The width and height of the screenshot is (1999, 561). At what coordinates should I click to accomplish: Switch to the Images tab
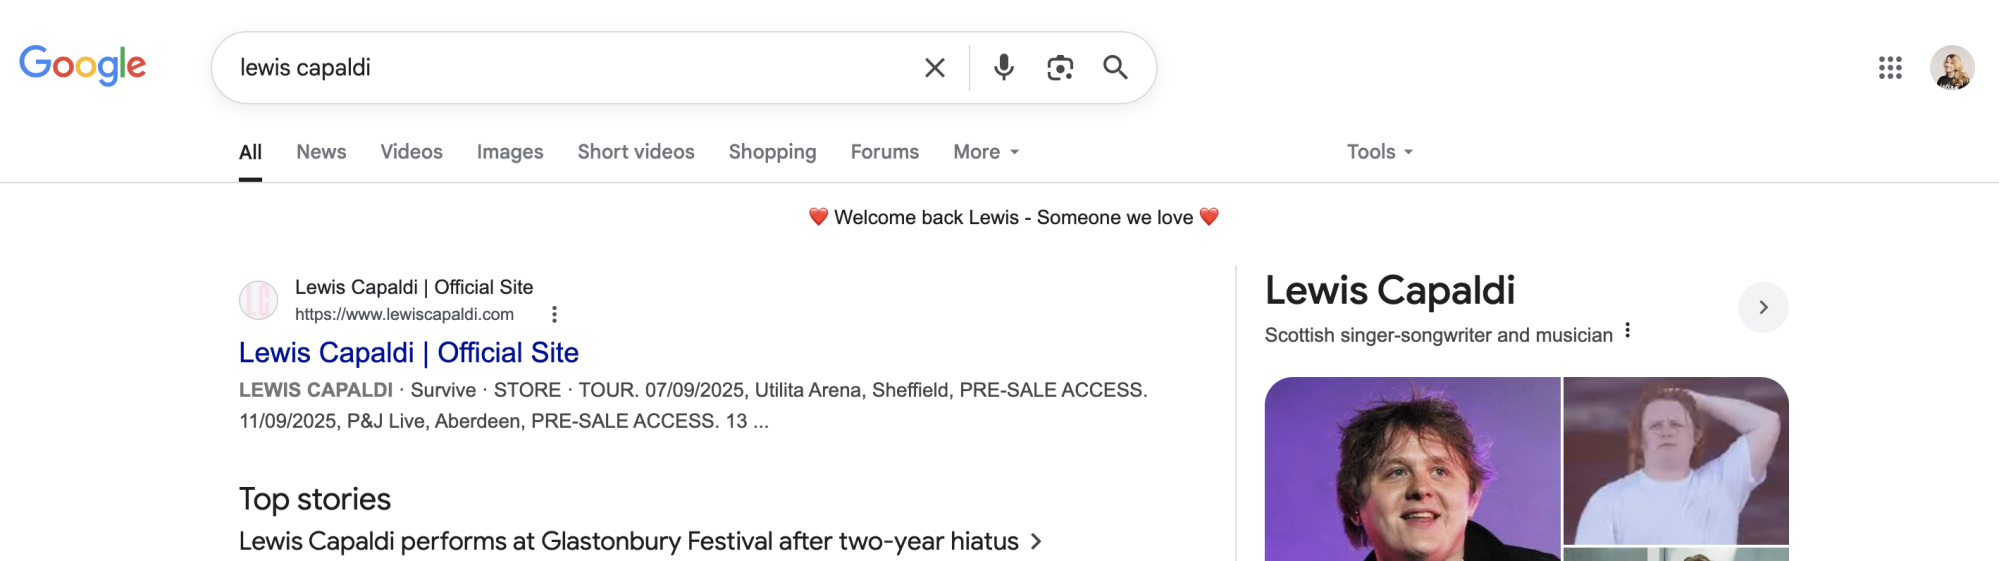510,152
